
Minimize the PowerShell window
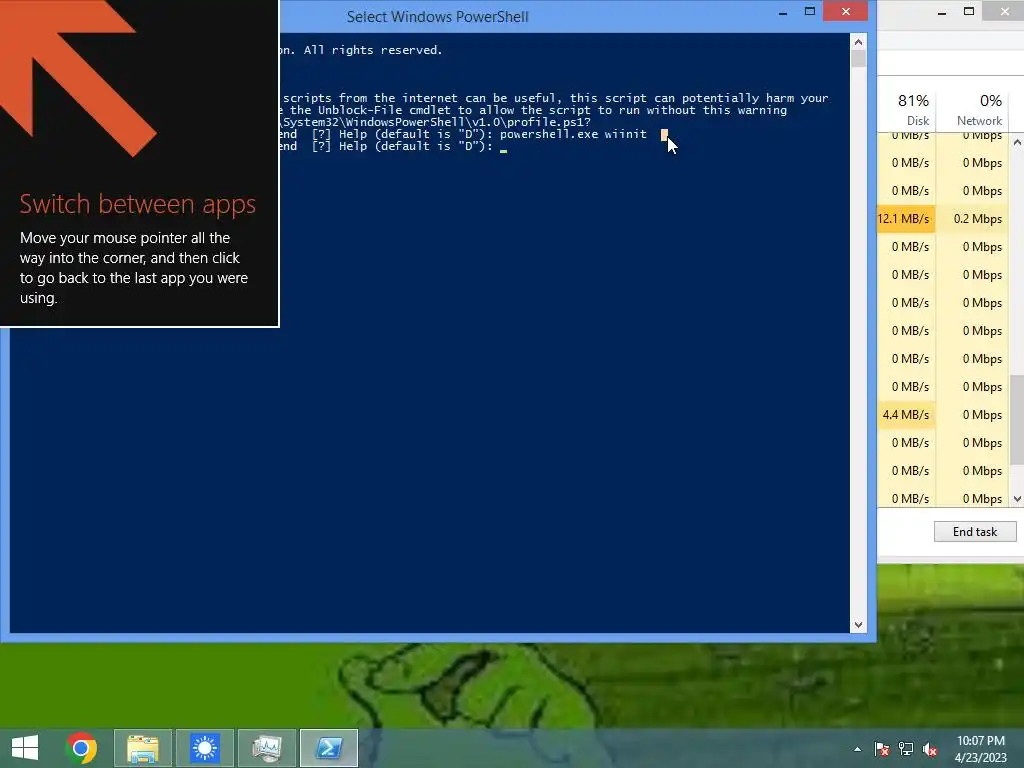[x=783, y=12]
